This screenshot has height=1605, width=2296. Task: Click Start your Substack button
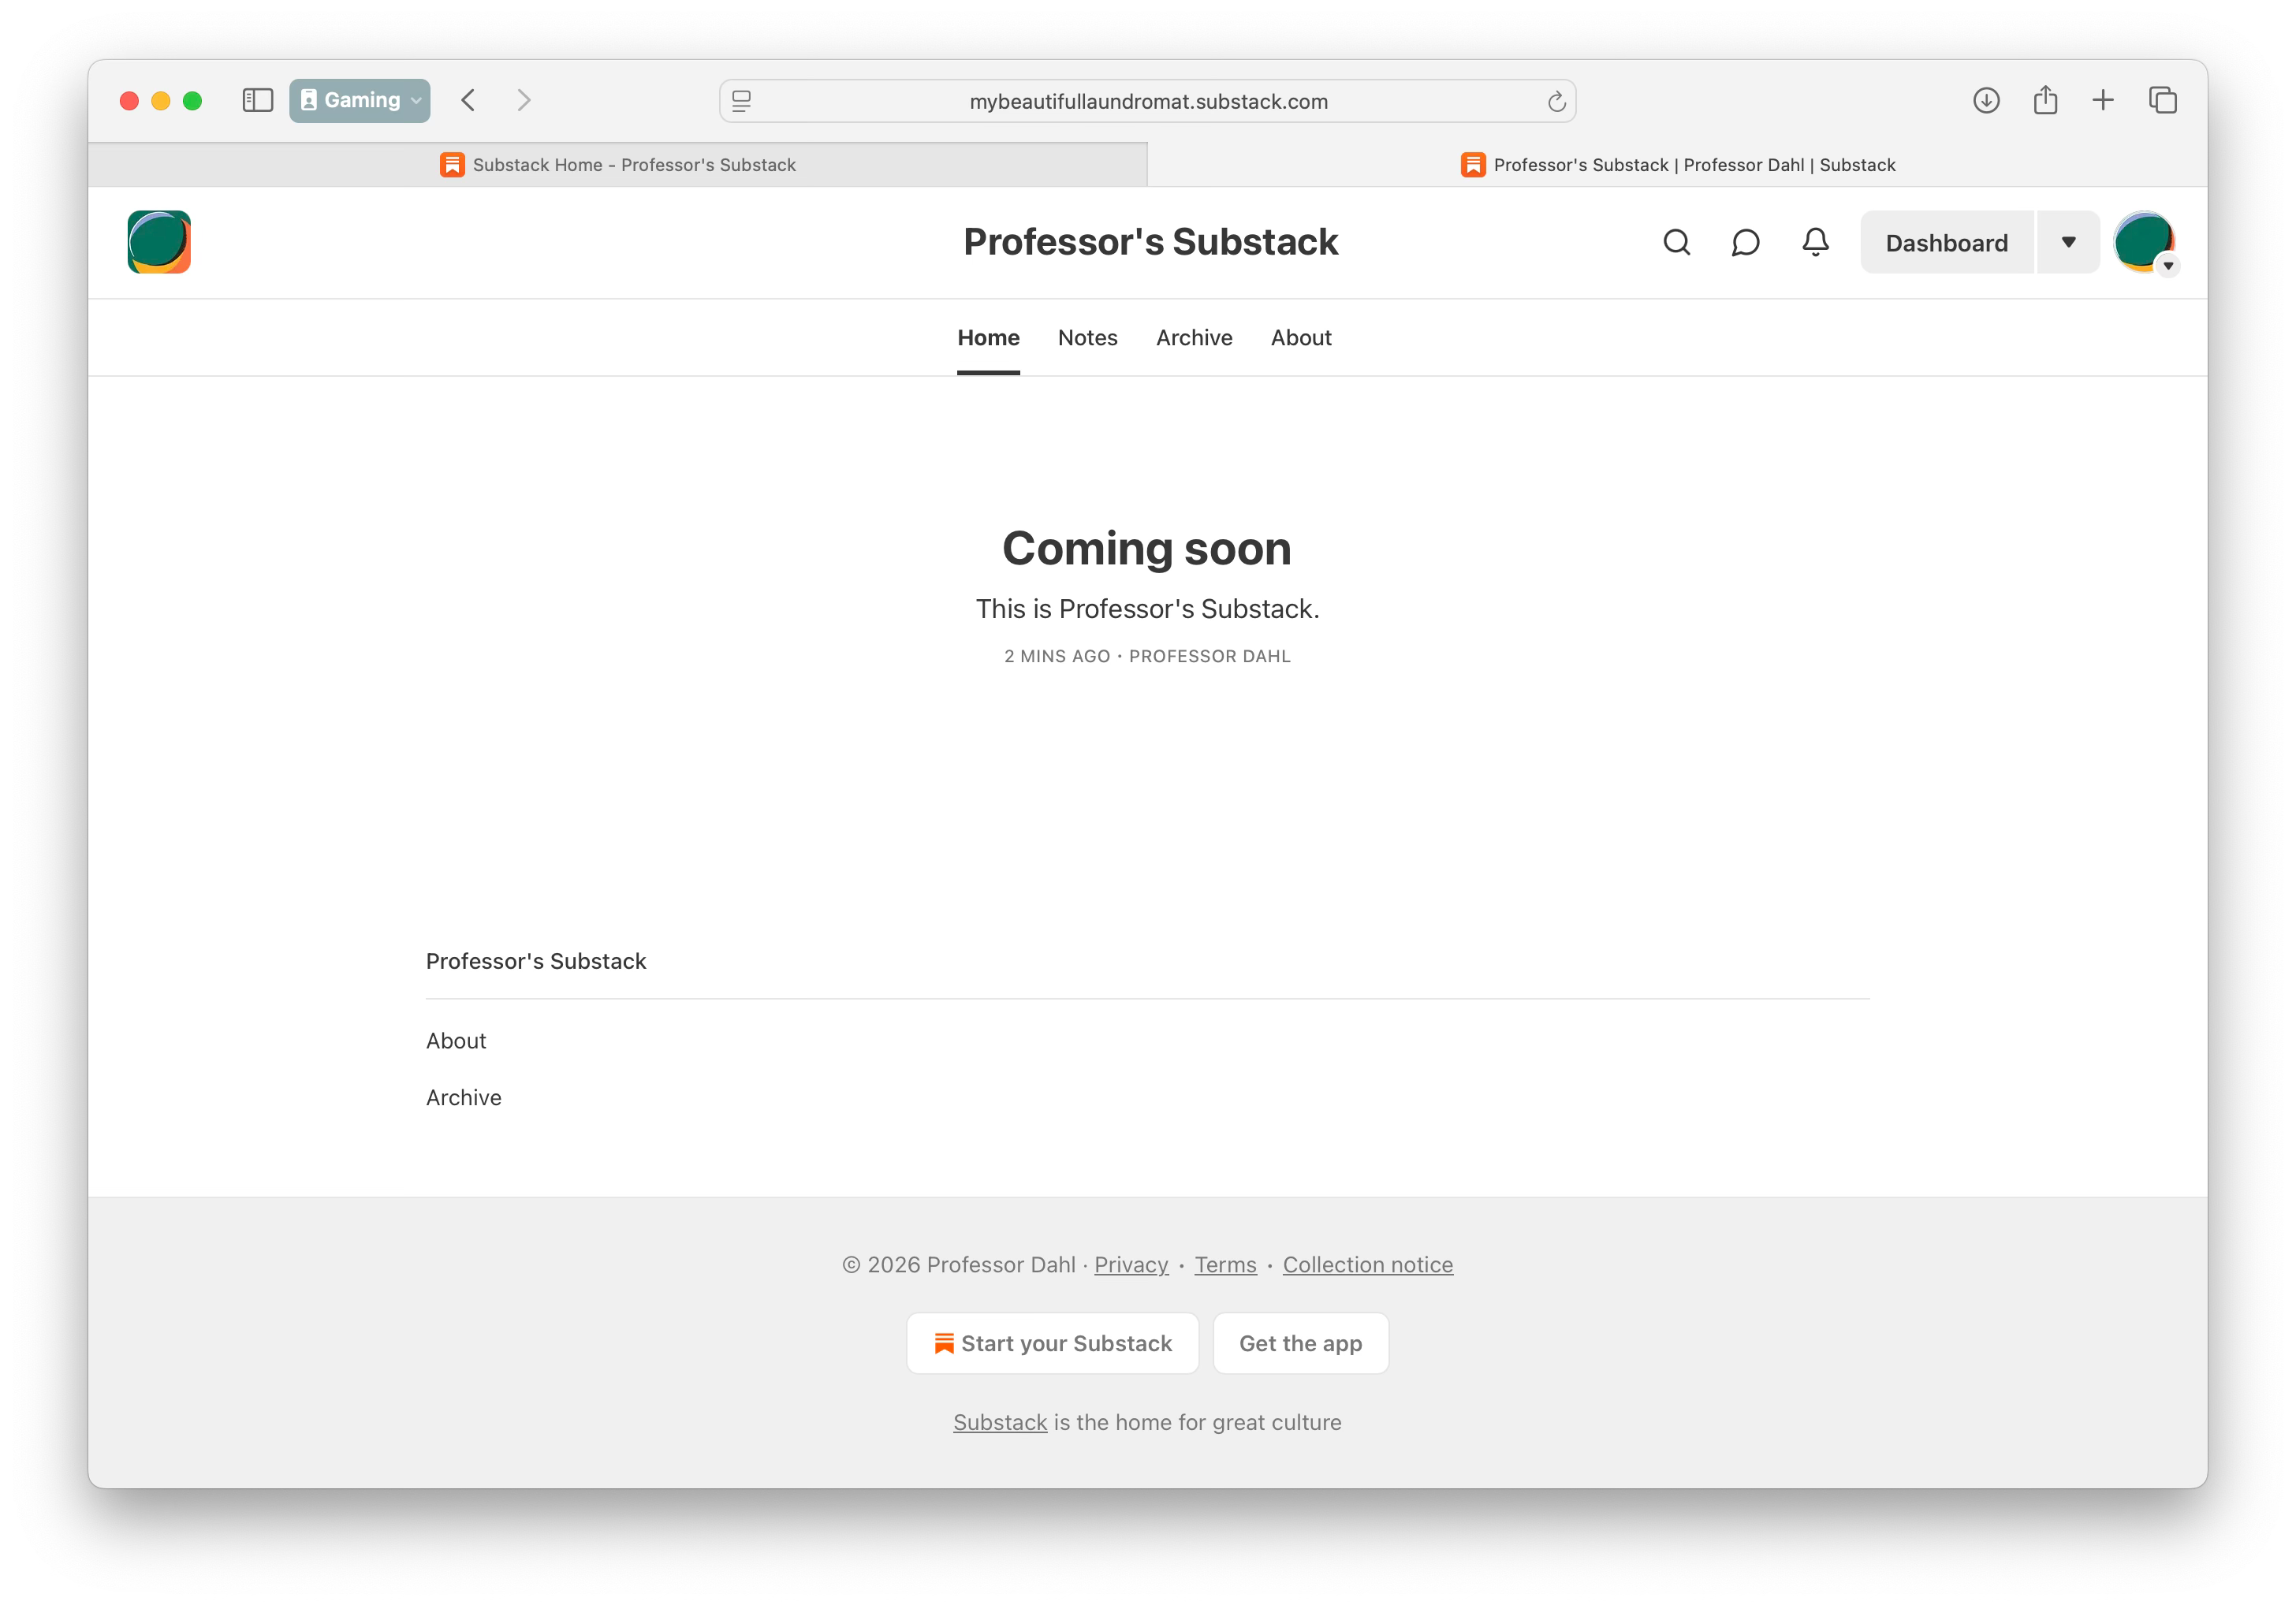pyautogui.click(x=1052, y=1343)
